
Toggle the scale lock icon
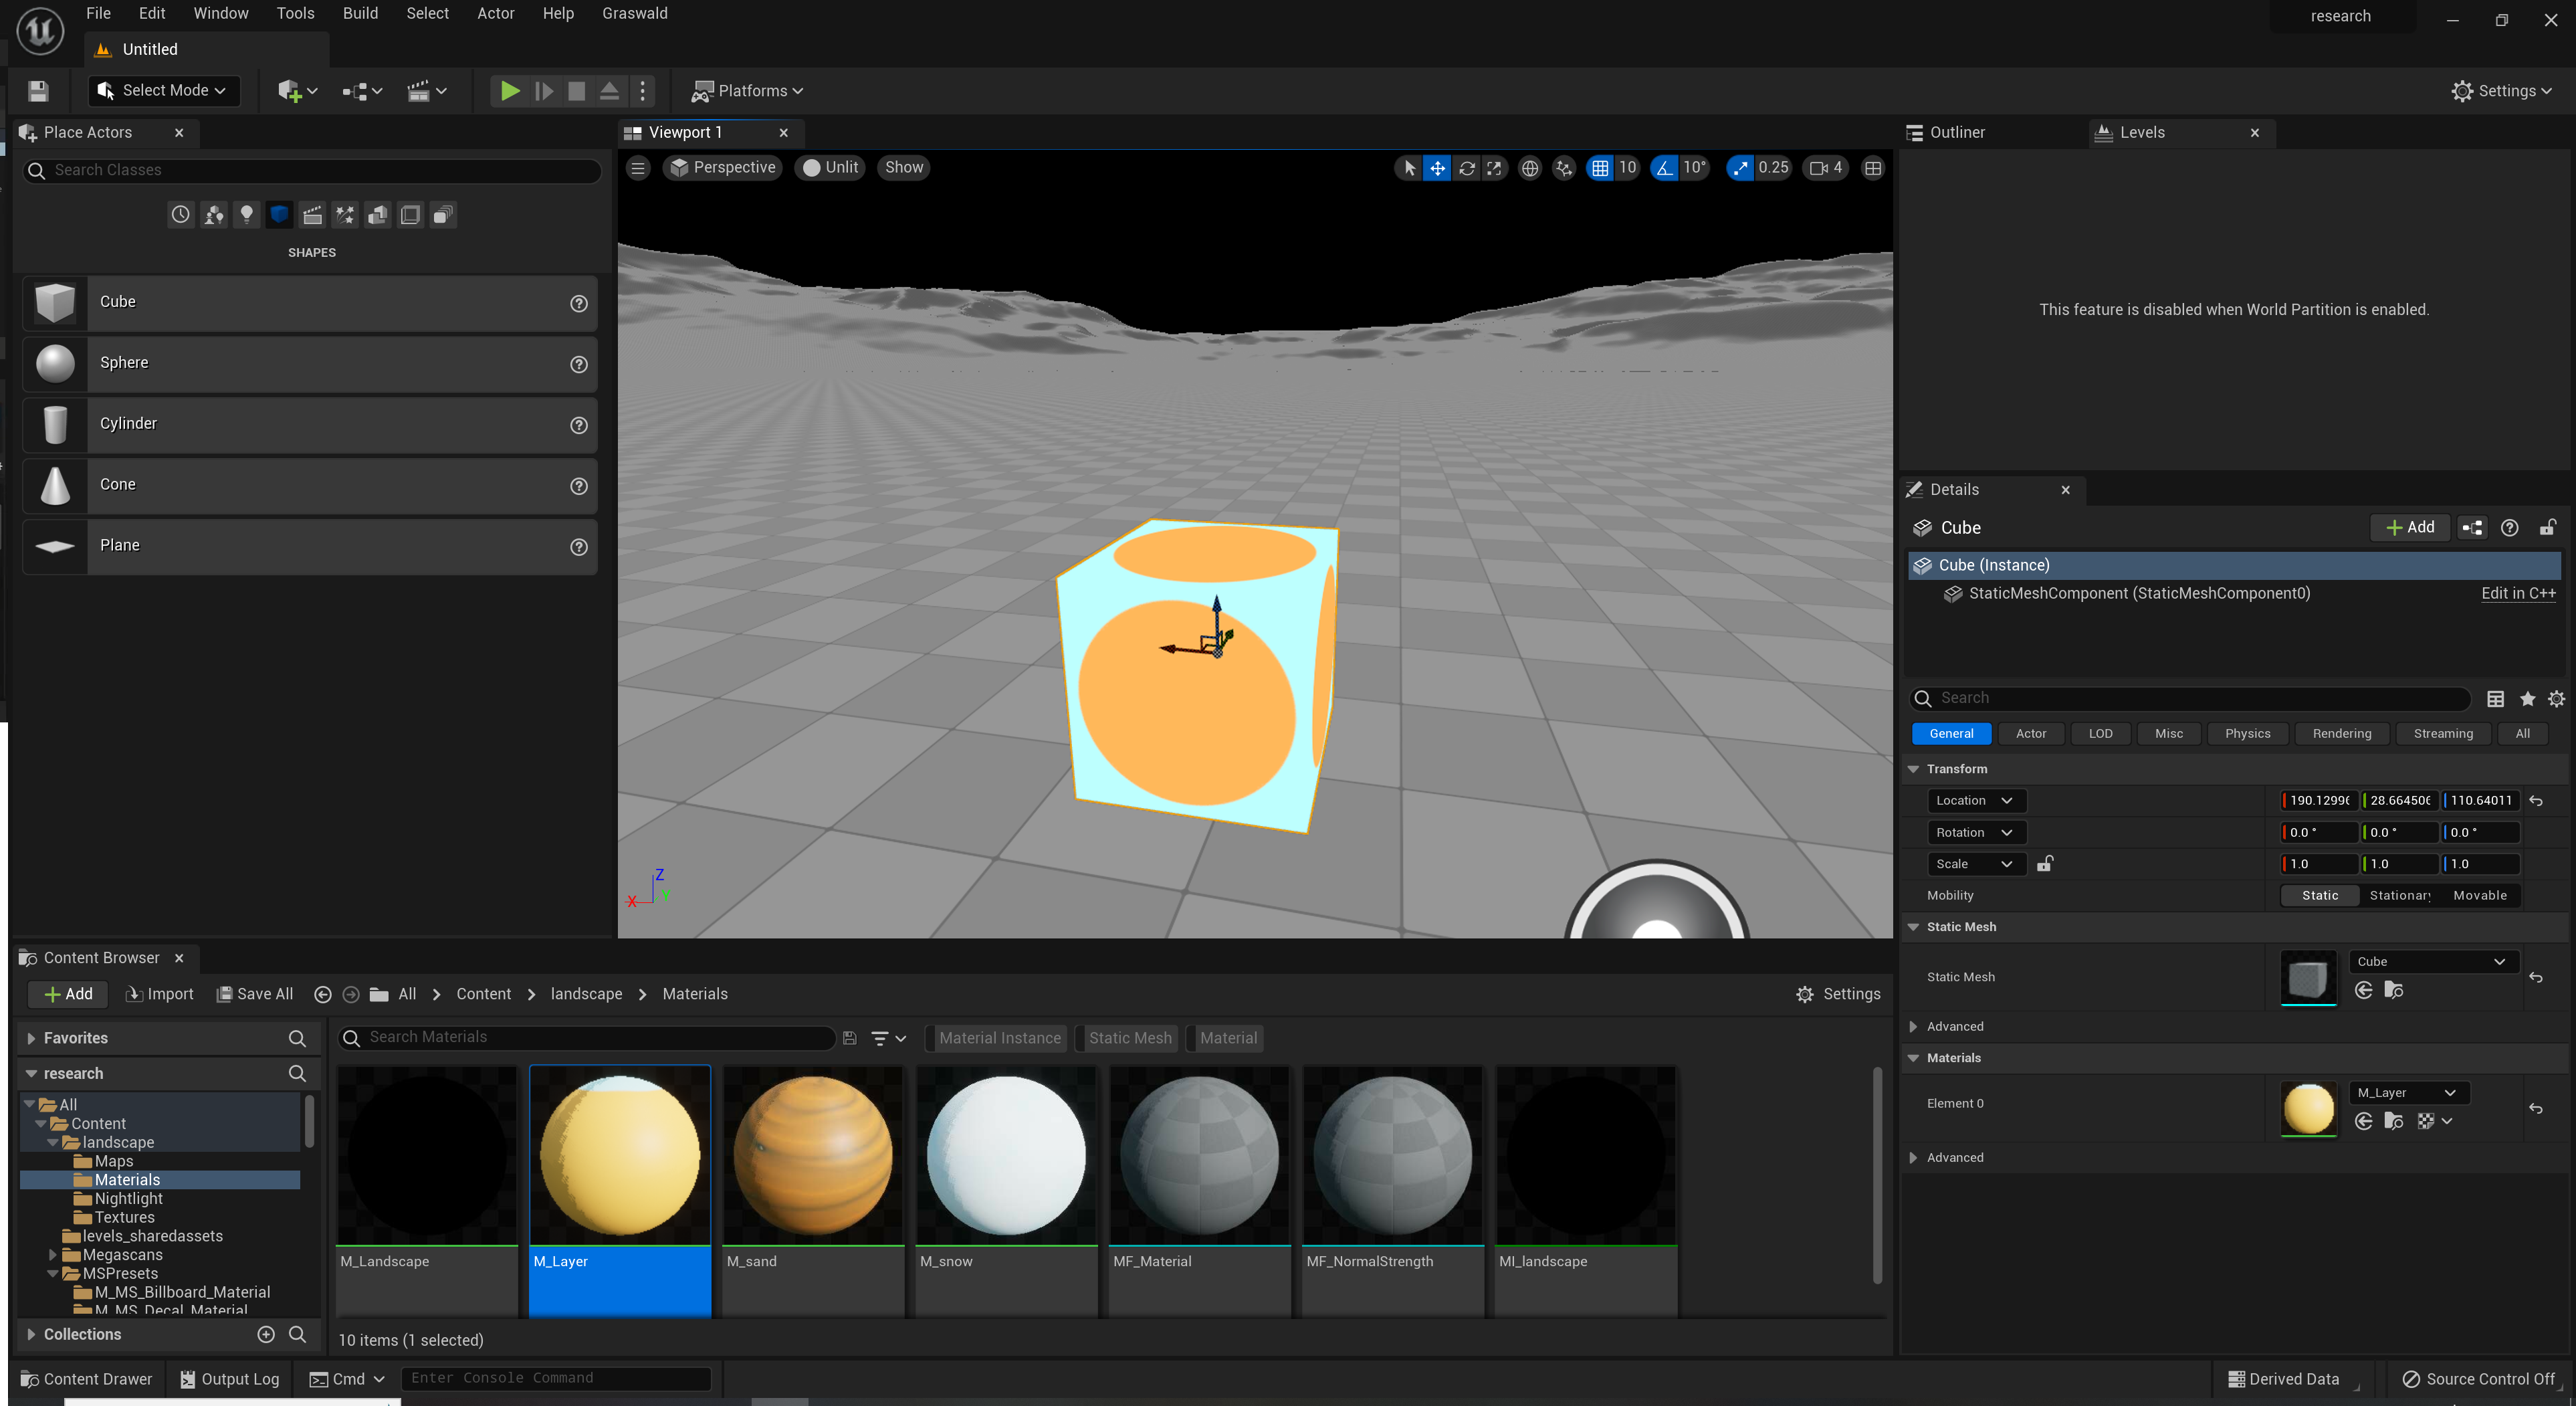point(2045,863)
